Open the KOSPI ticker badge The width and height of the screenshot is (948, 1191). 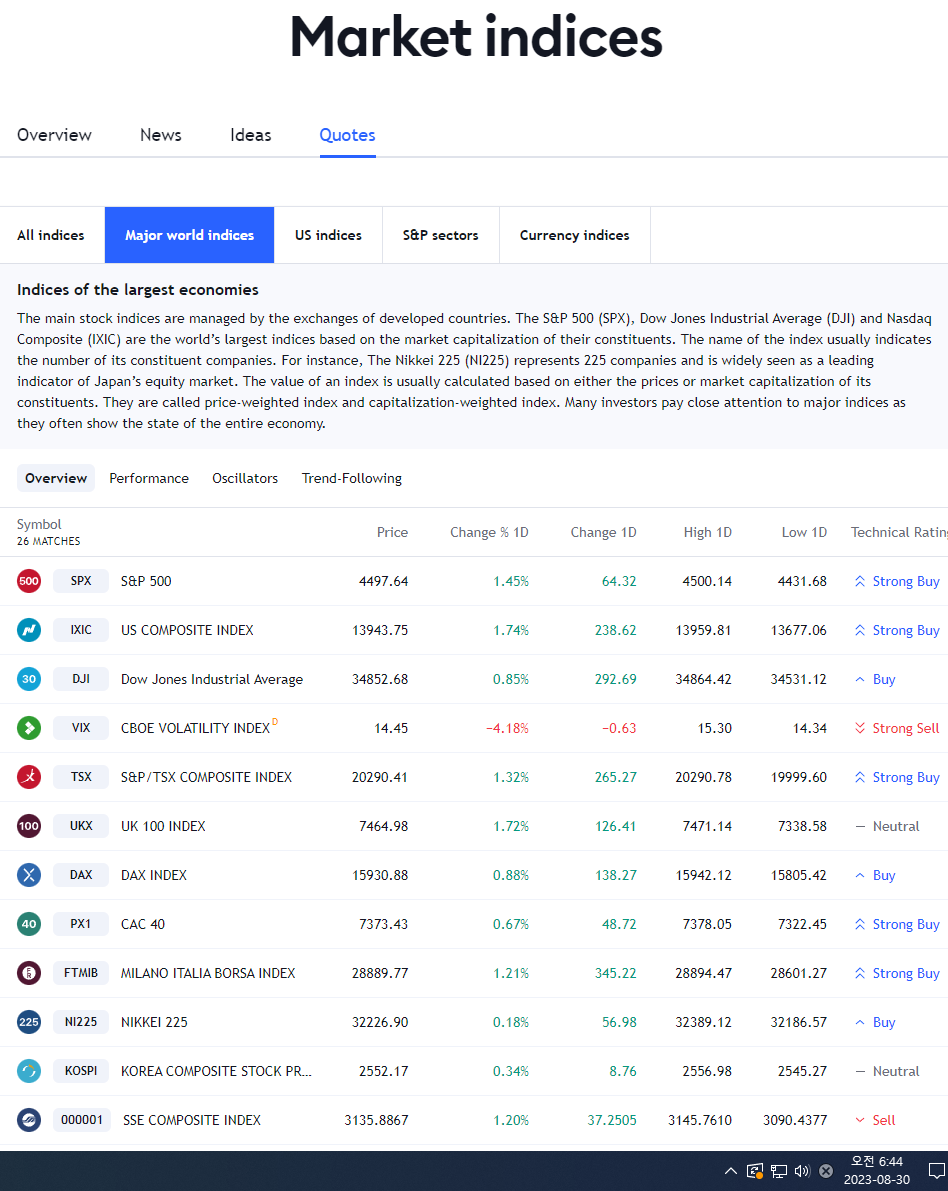click(81, 1071)
